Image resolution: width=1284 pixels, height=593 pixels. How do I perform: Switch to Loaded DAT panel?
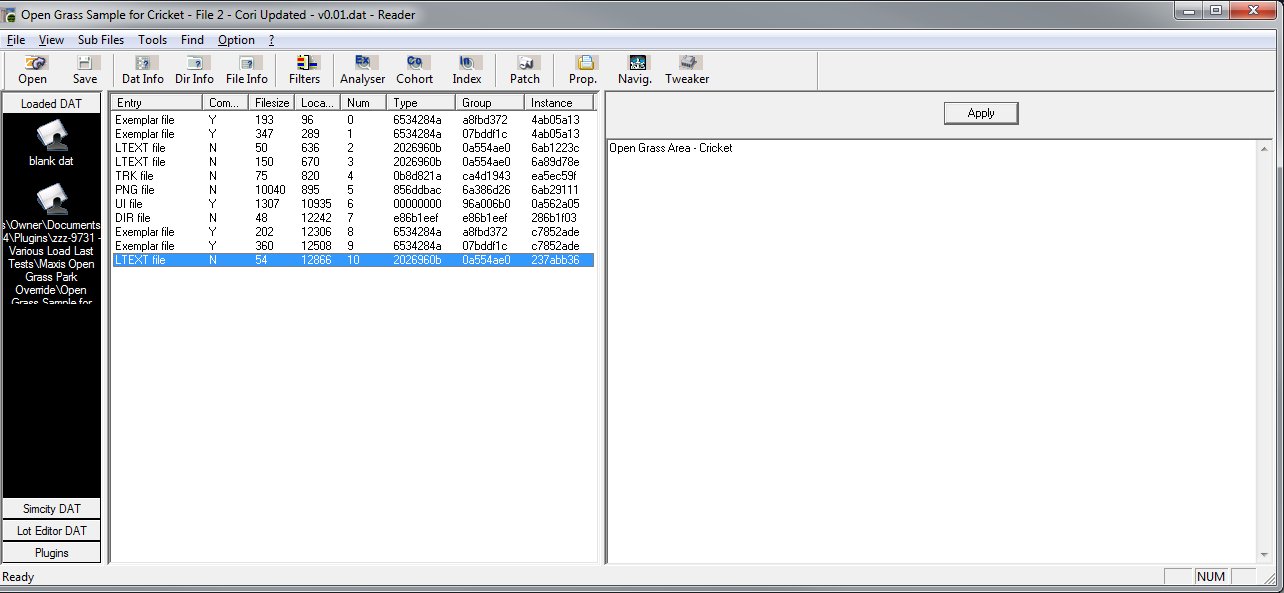coord(52,103)
